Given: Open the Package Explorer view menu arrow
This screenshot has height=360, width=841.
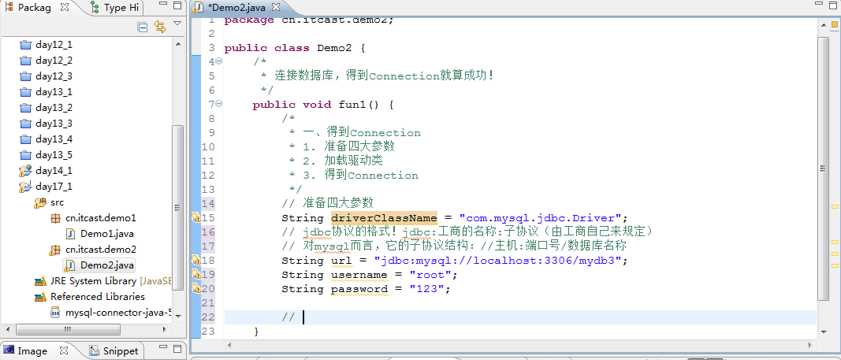Looking at the screenshot, I should point(177,24).
